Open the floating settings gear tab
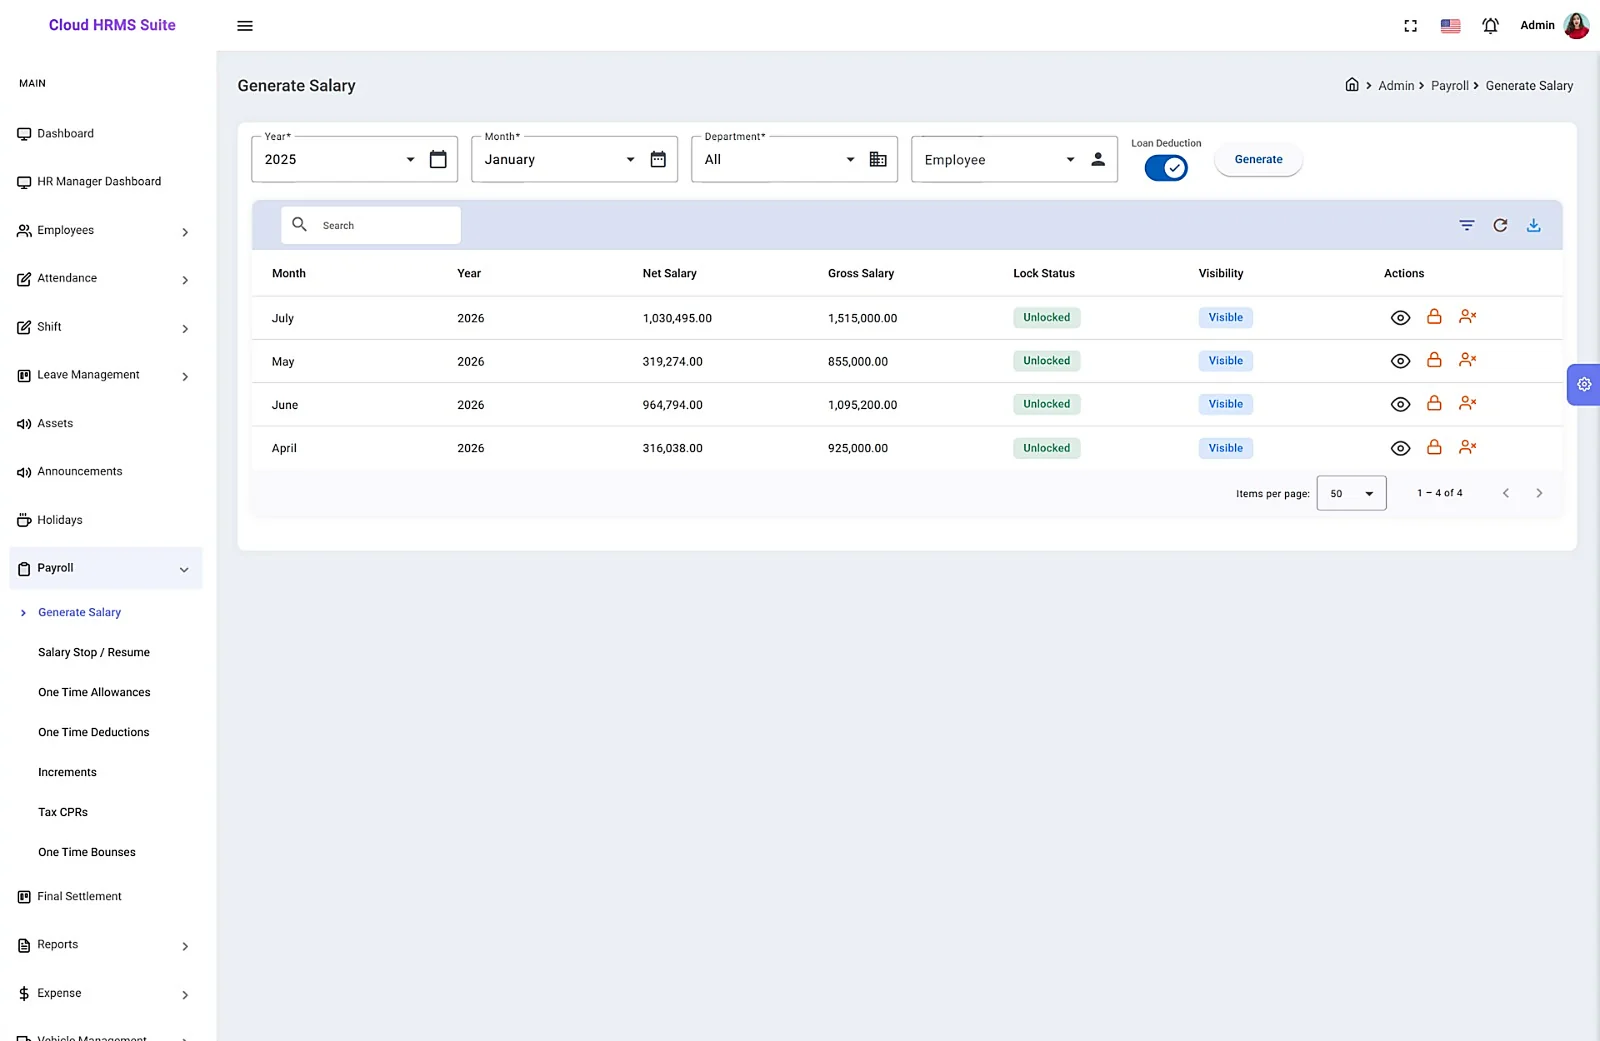Viewport: 1600px width, 1041px height. 1584,384
